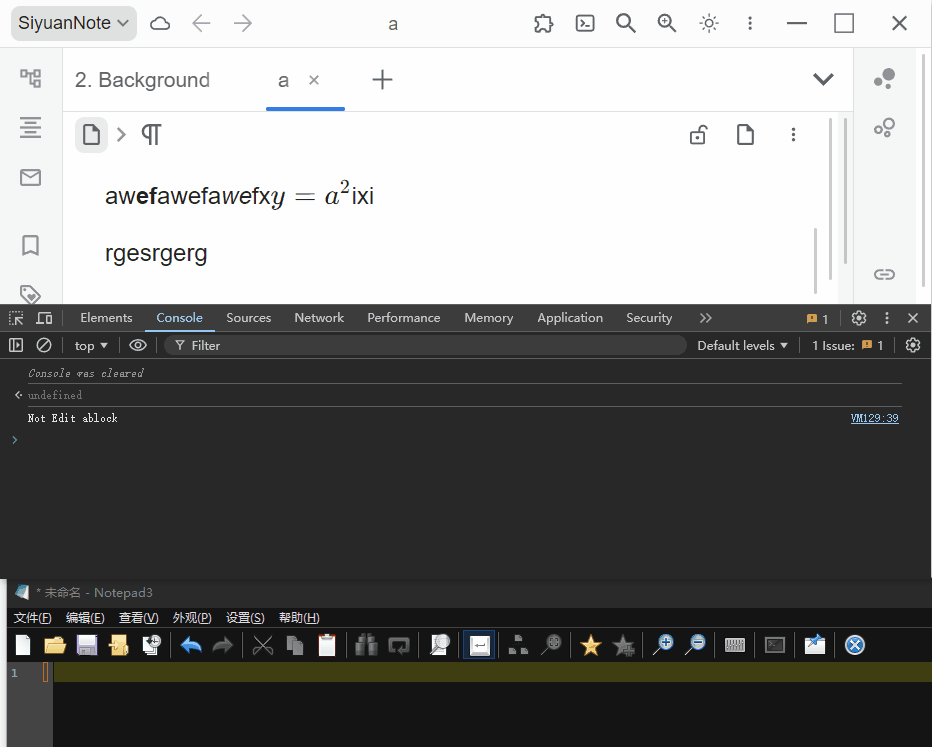Open the 查看(V) menu in Notepad3
Image resolution: width=932 pixels, height=747 pixels.
coord(138,617)
